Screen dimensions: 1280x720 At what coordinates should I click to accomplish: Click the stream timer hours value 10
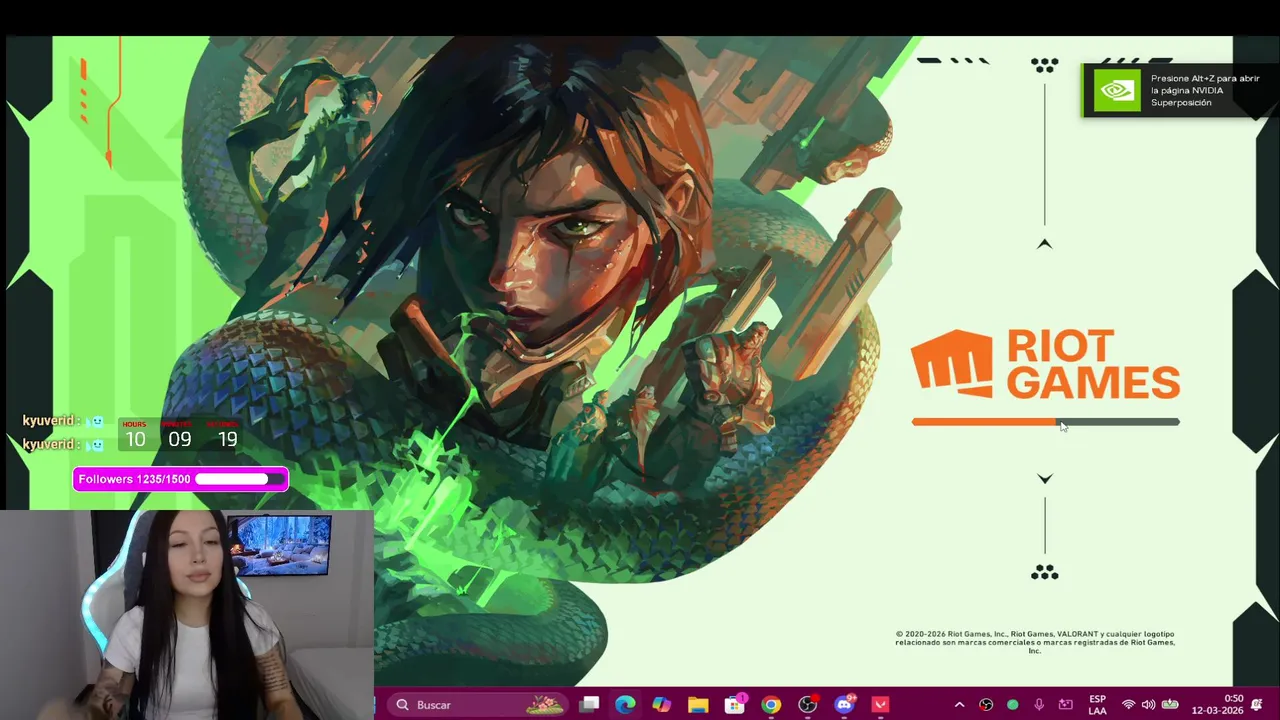click(135, 439)
